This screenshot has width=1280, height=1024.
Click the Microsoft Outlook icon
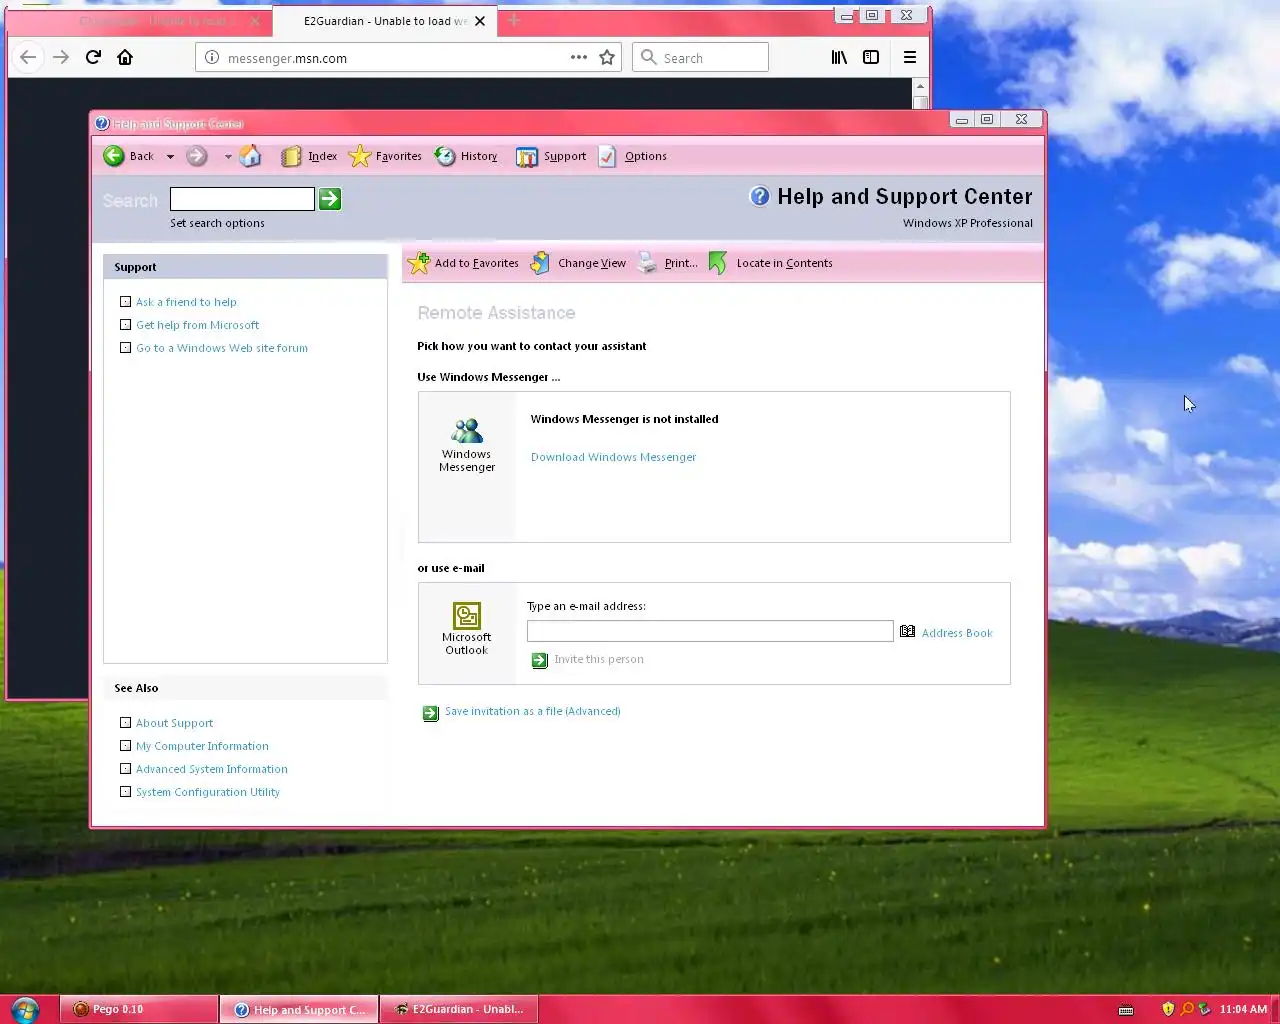click(x=467, y=615)
